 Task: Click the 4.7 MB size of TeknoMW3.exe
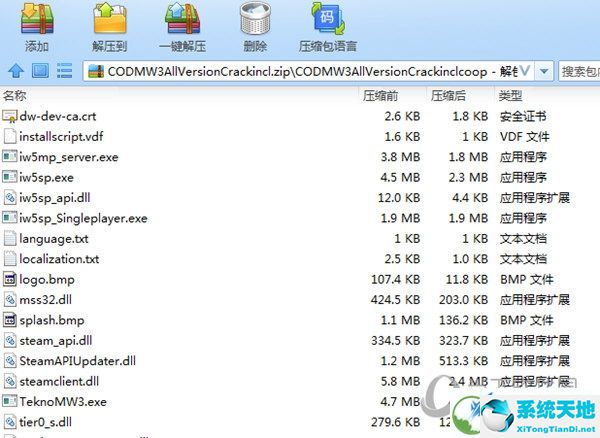click(x=400, y=402)
